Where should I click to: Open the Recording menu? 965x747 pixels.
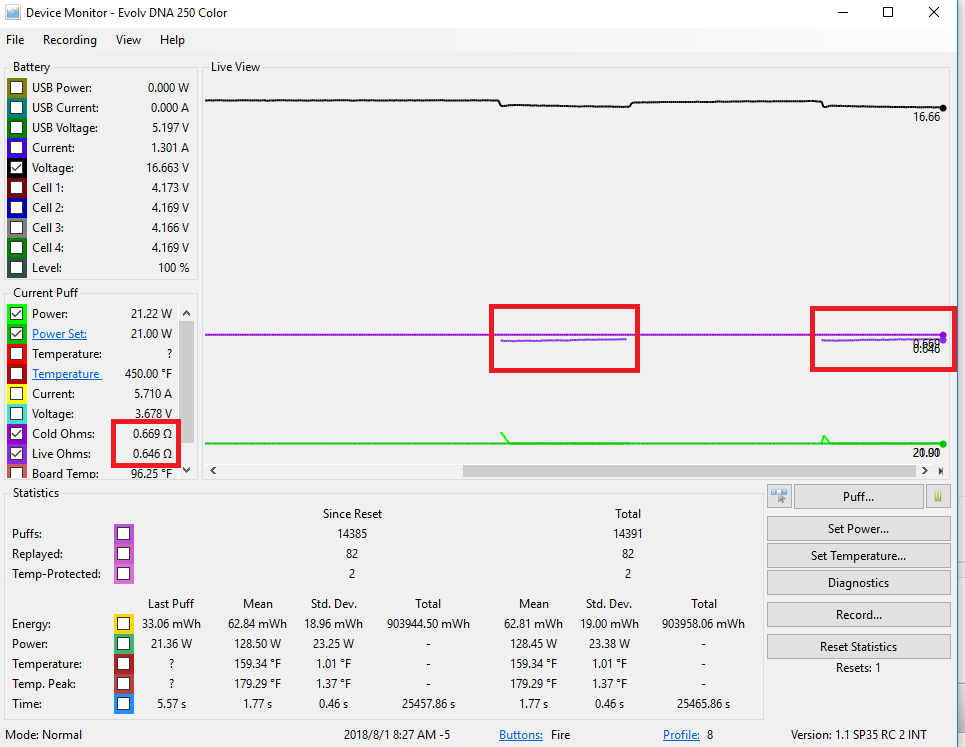pos(70,40)
